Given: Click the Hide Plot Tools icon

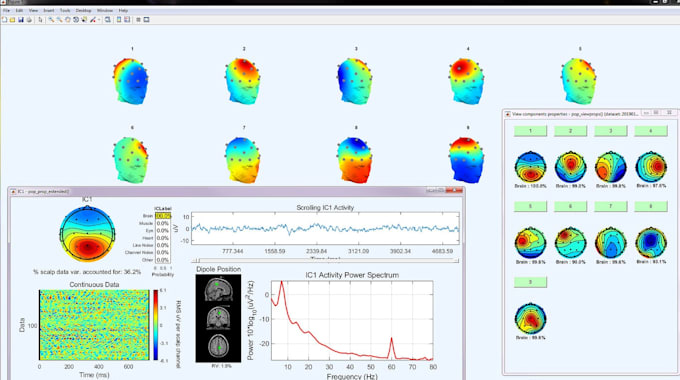Looking at the screenshot, I should 138,20.
